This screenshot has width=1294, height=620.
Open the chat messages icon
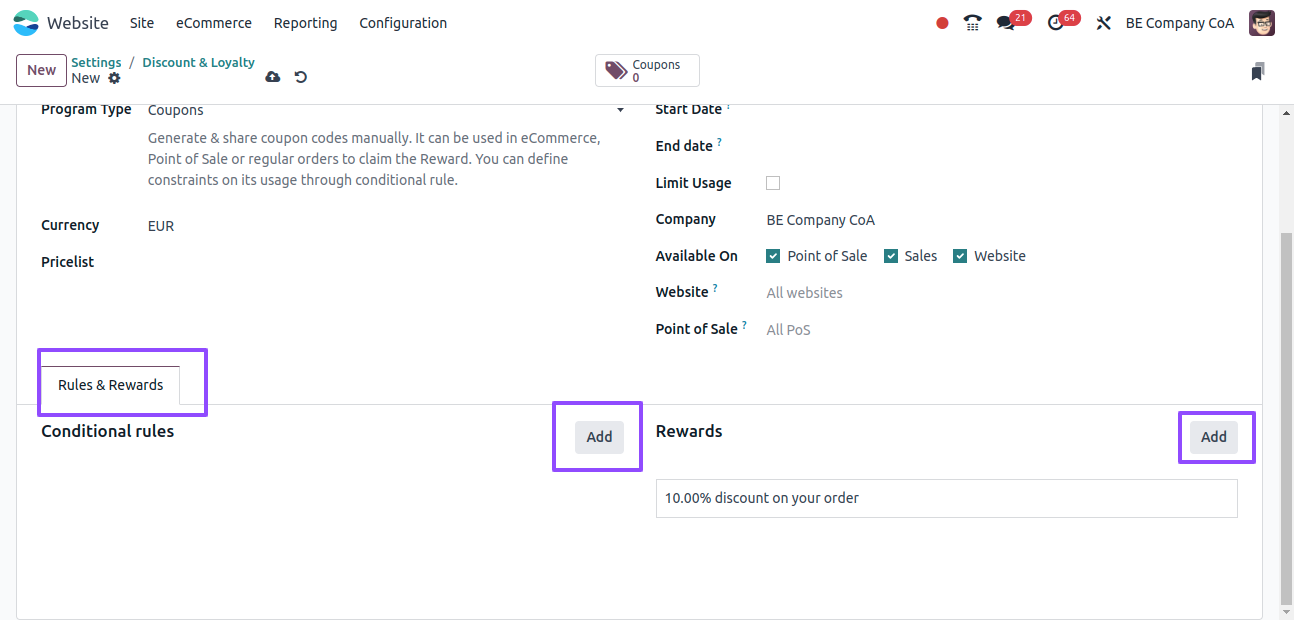click(x=1006, y=23)
